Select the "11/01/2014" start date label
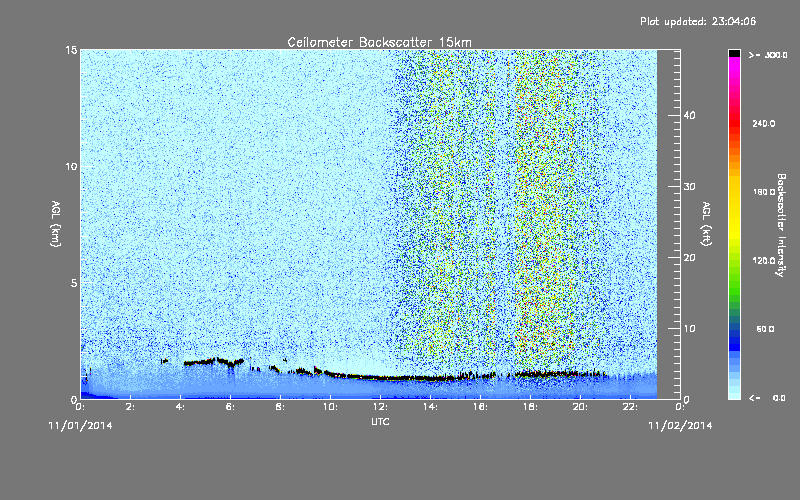 click(81, 426)
